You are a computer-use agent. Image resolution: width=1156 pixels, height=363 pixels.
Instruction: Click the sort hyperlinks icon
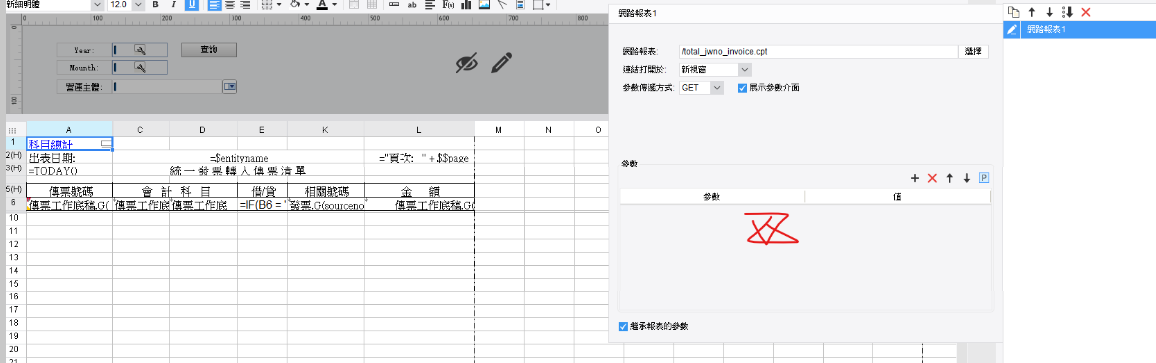(x=1067, y=12)
